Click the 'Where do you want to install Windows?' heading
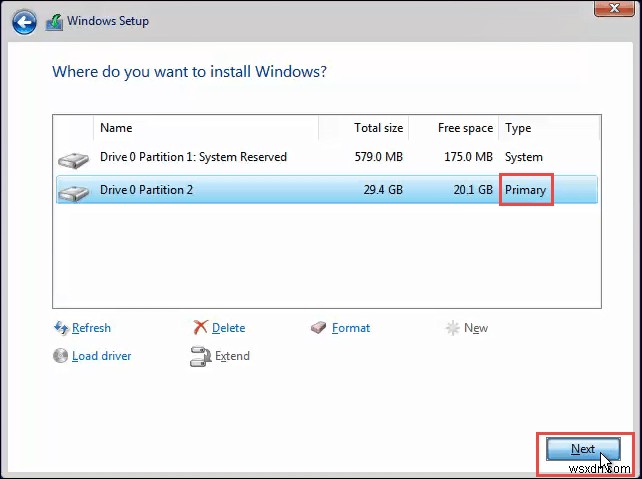The height and width of the screenshot is (479, 642). [x=190, y=72]
